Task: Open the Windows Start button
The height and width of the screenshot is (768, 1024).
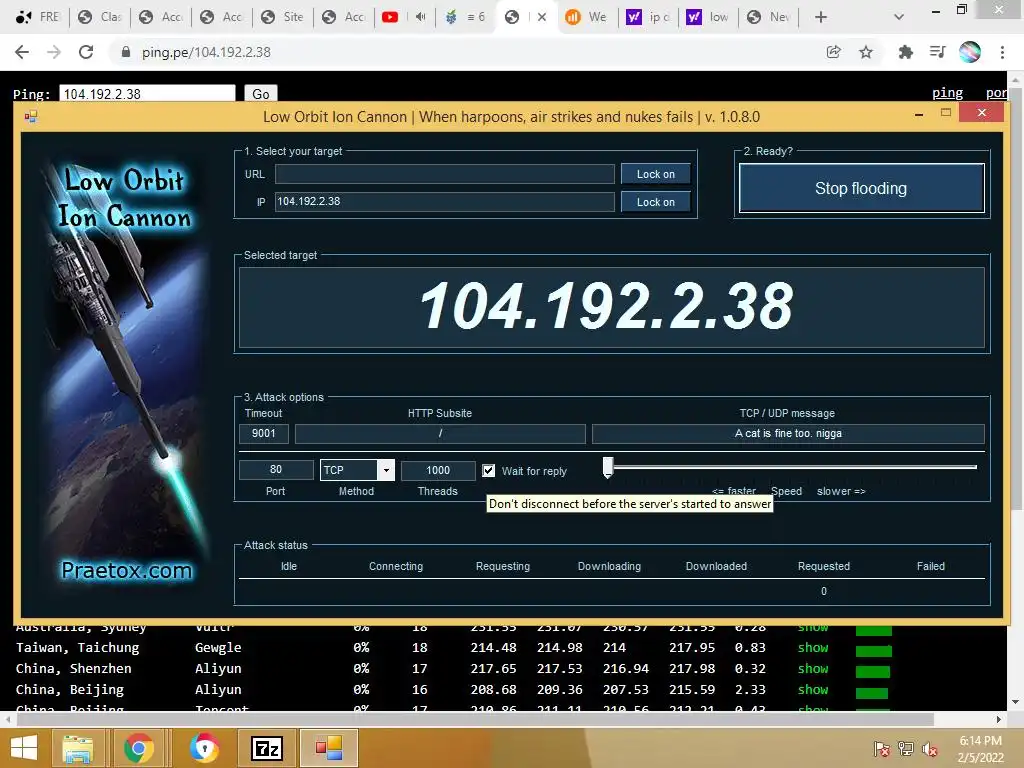Action: tap(24, 748)
